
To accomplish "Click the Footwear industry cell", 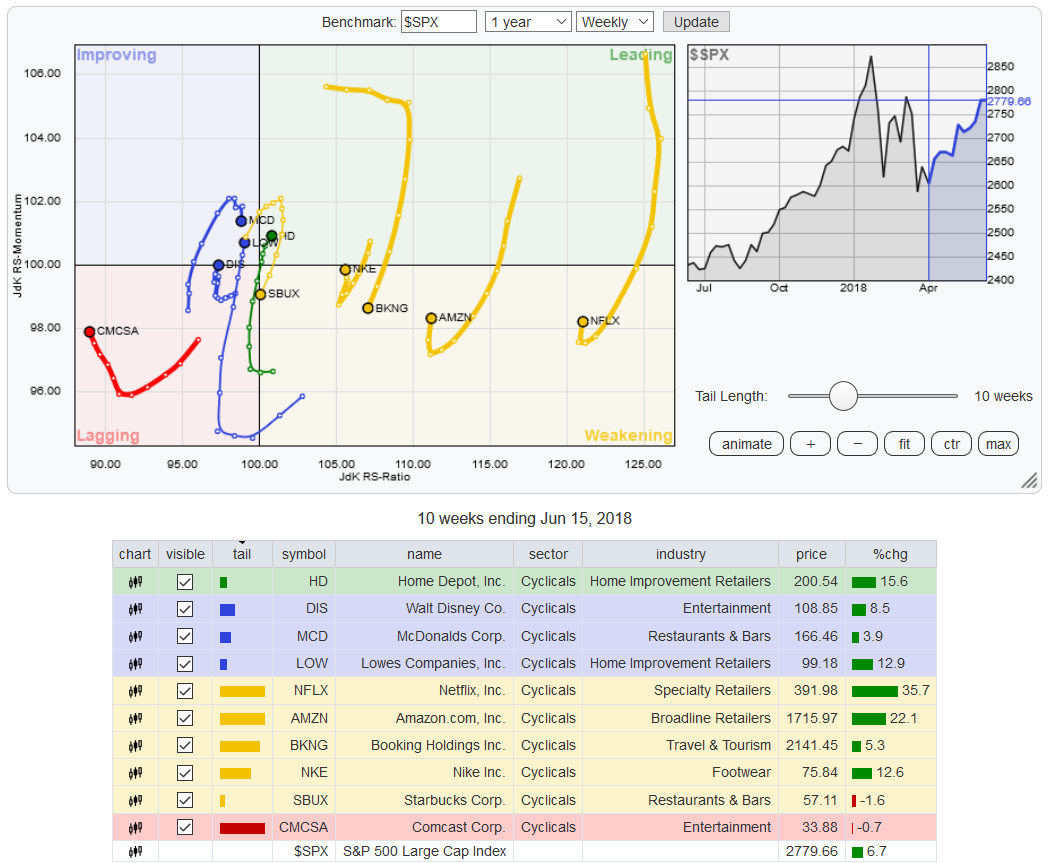I will pos(680,773).
